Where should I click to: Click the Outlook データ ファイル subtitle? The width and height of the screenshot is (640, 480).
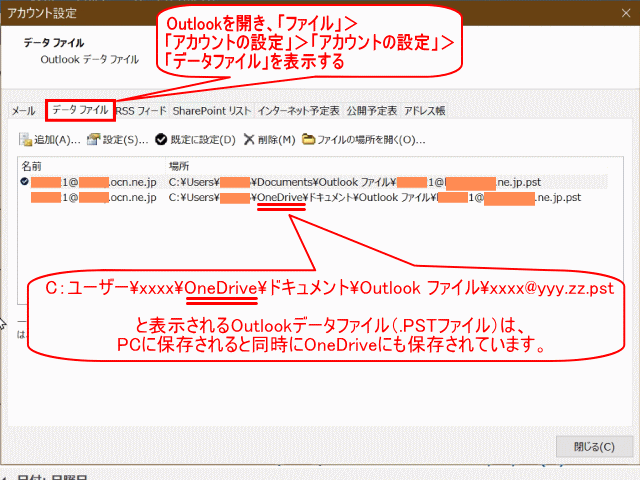[x=89, y=60]
